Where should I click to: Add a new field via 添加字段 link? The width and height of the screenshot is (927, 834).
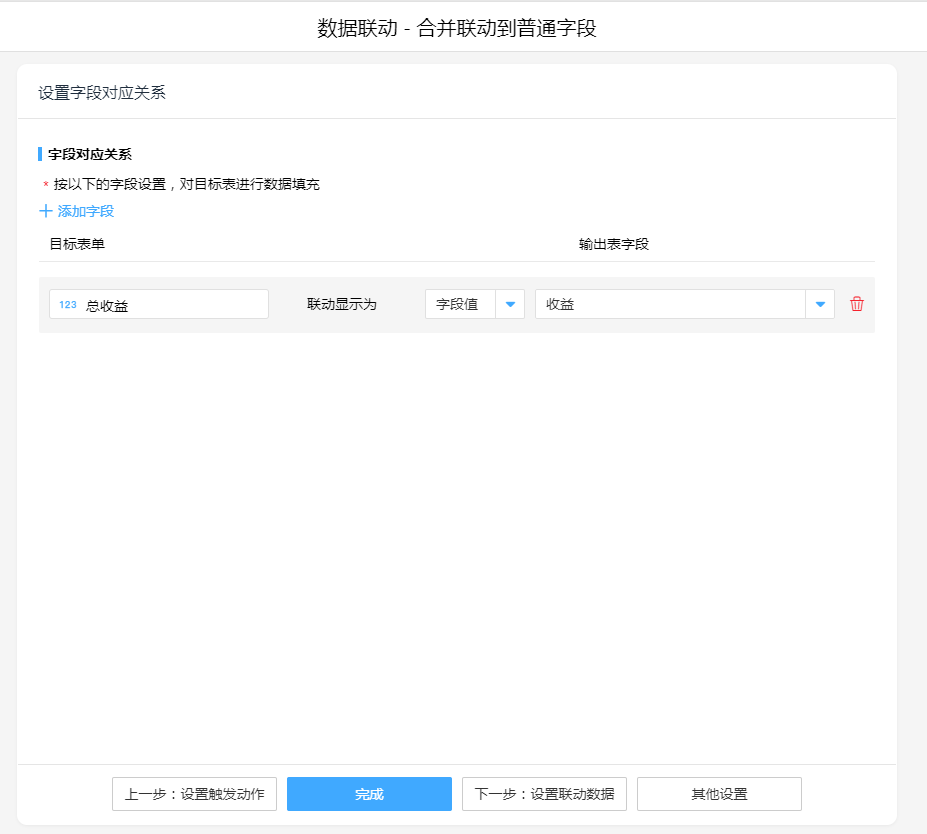[x=85, y=211]
